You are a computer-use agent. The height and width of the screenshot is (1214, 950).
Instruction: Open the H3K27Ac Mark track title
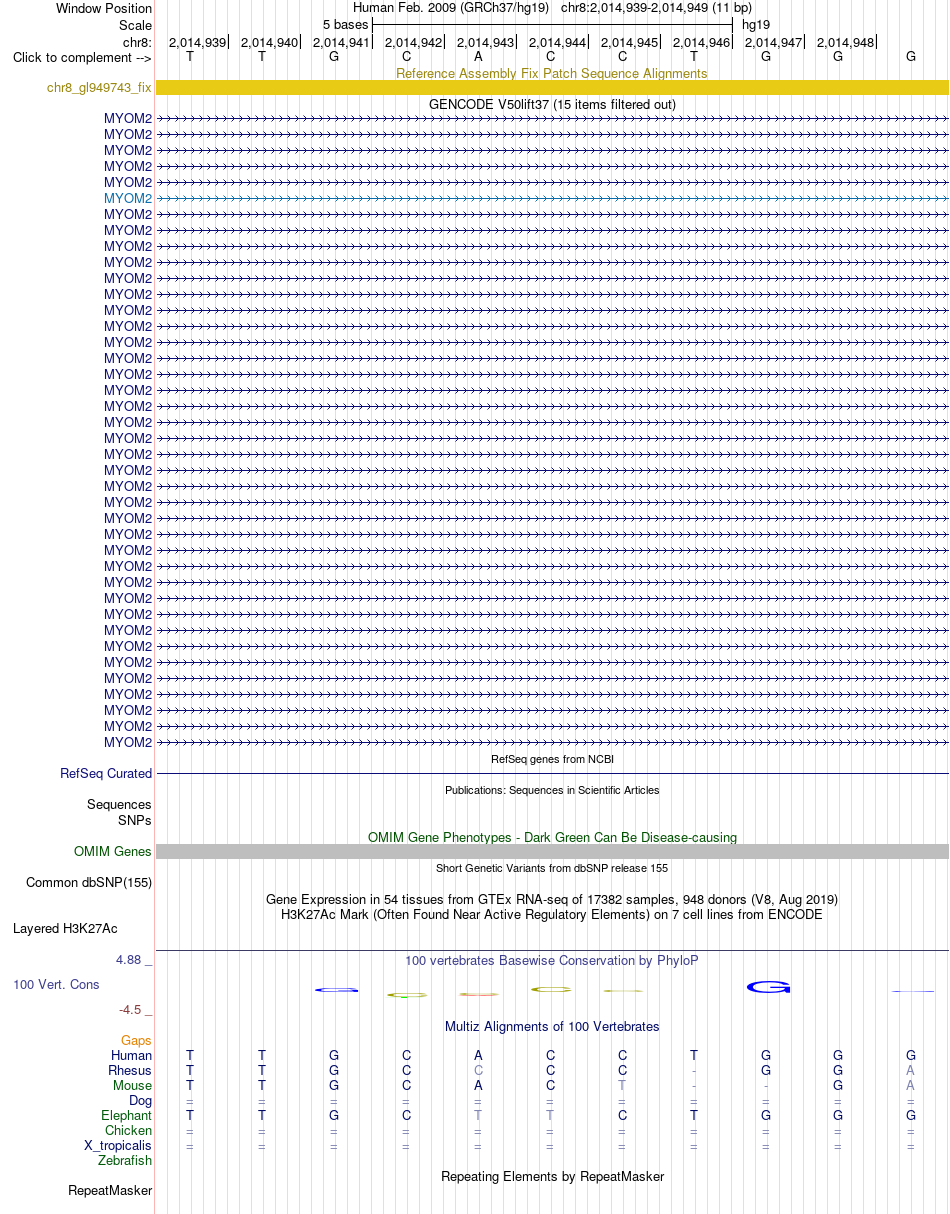click(552, 914)
